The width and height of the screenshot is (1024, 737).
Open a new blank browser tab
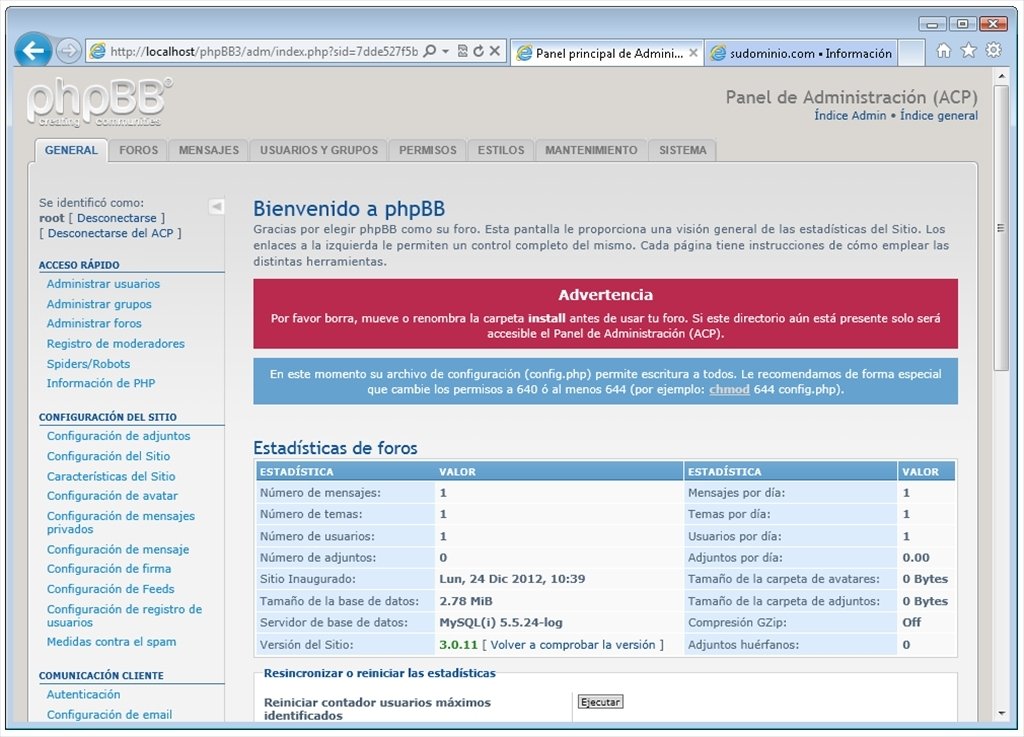coord(911,53)
